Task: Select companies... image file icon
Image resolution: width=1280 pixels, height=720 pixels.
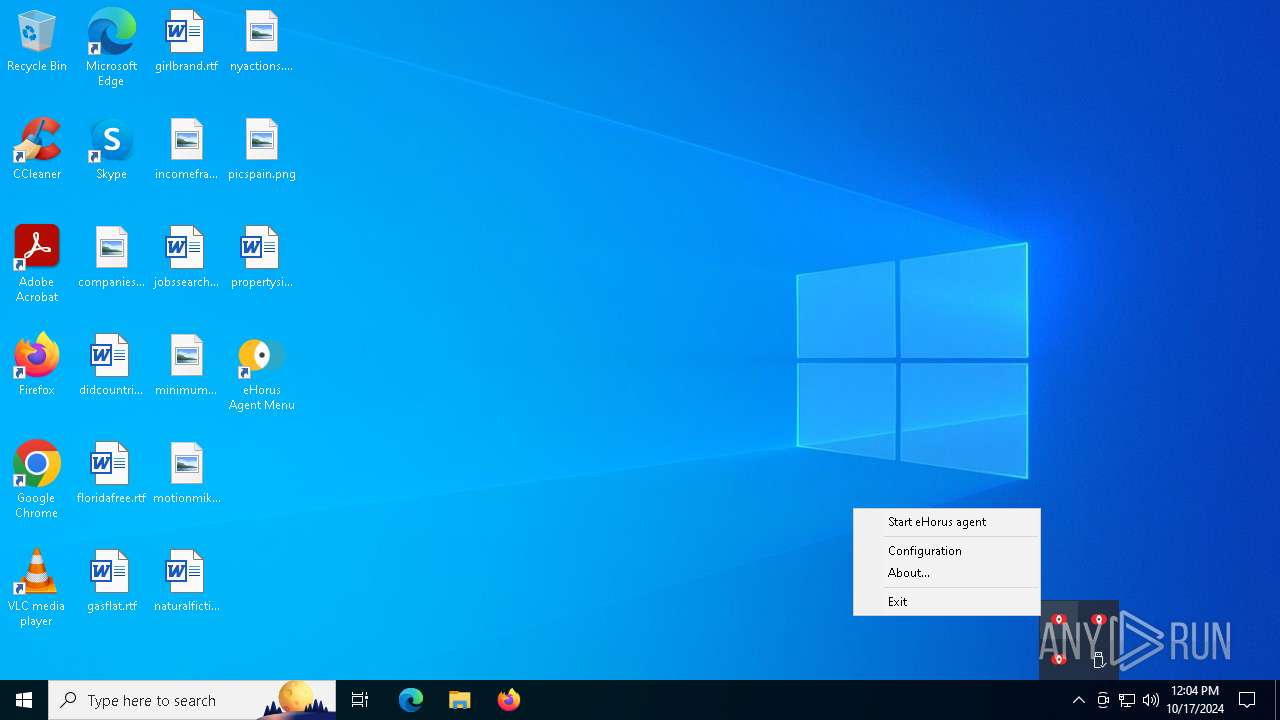Action: pos(111,258)
